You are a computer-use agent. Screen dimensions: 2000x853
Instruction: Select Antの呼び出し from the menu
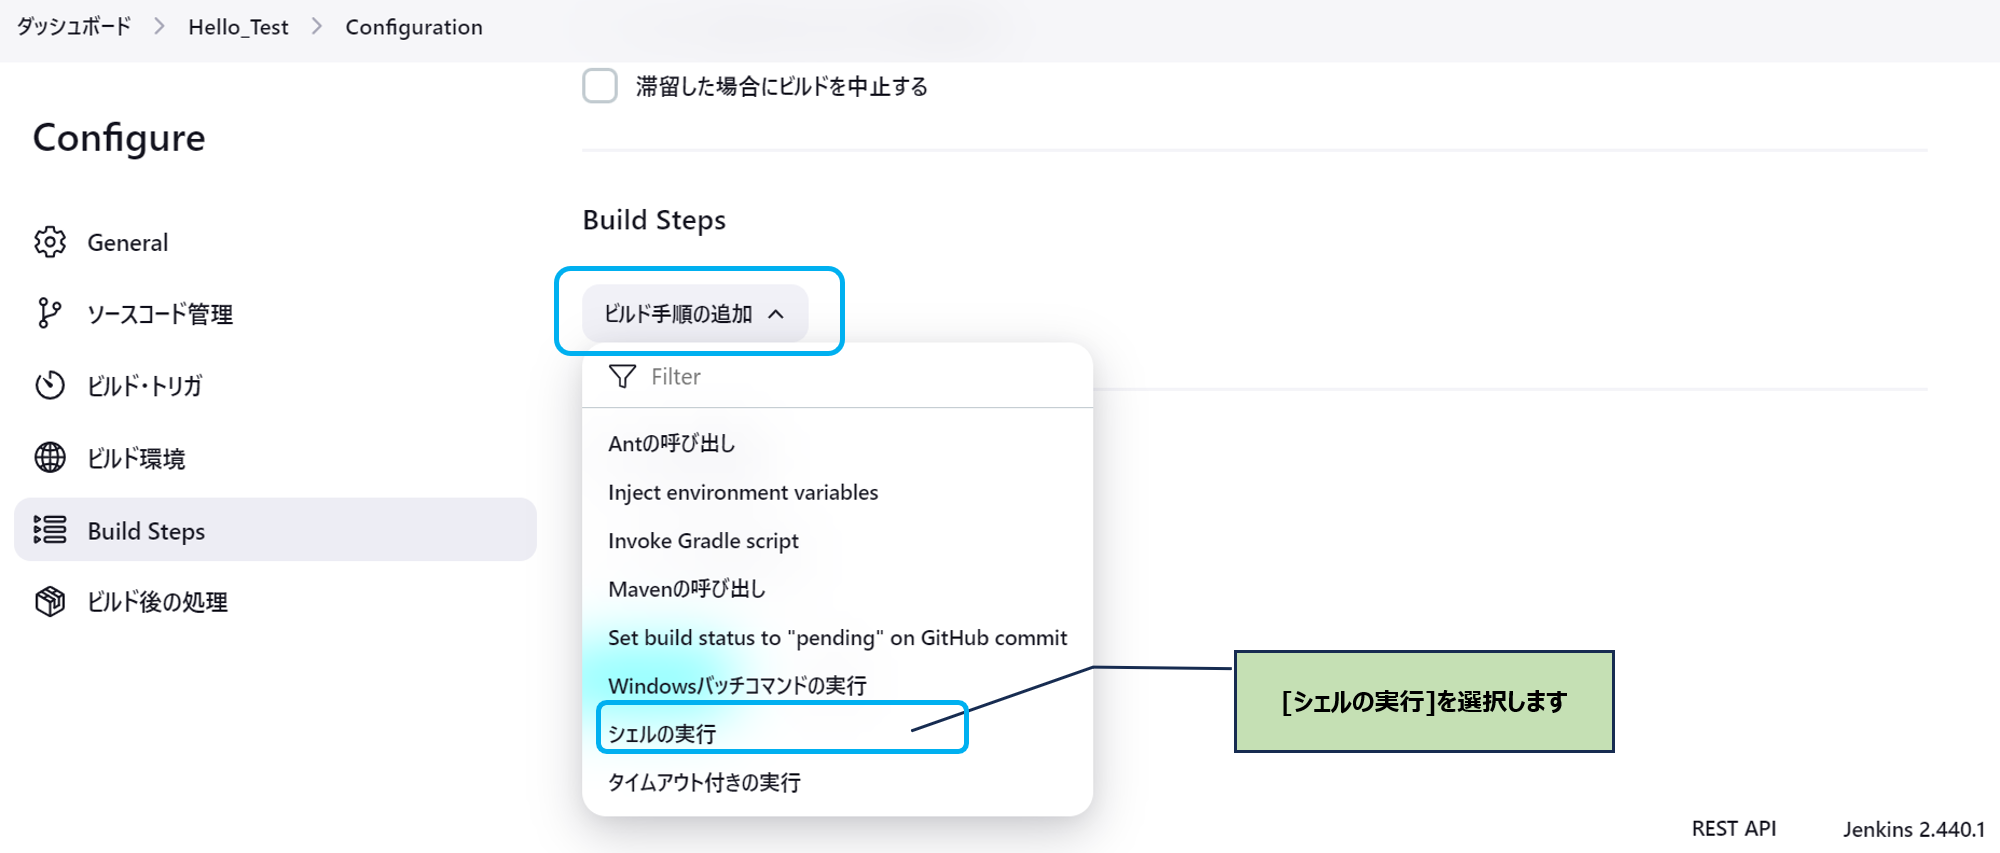click(837, 443)
